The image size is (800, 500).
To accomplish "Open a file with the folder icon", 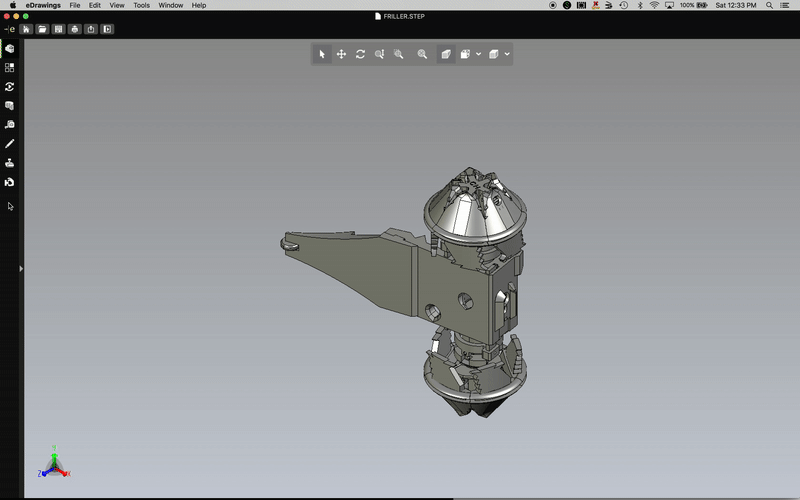I will [43, 29].
